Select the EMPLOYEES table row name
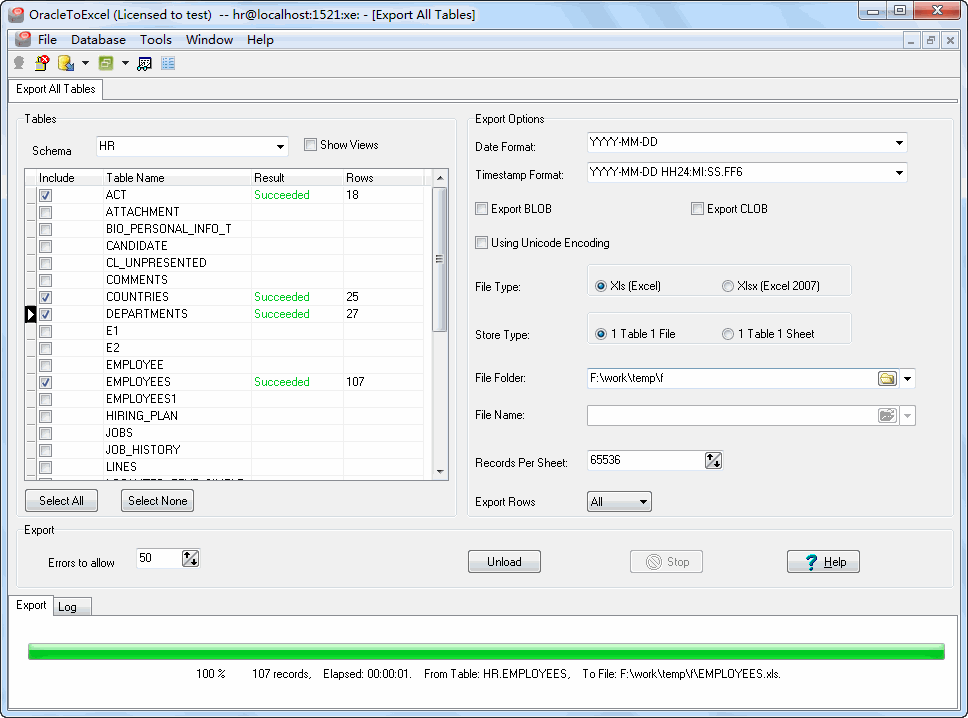Screen dimensions: 968x718 click(138, 382)
